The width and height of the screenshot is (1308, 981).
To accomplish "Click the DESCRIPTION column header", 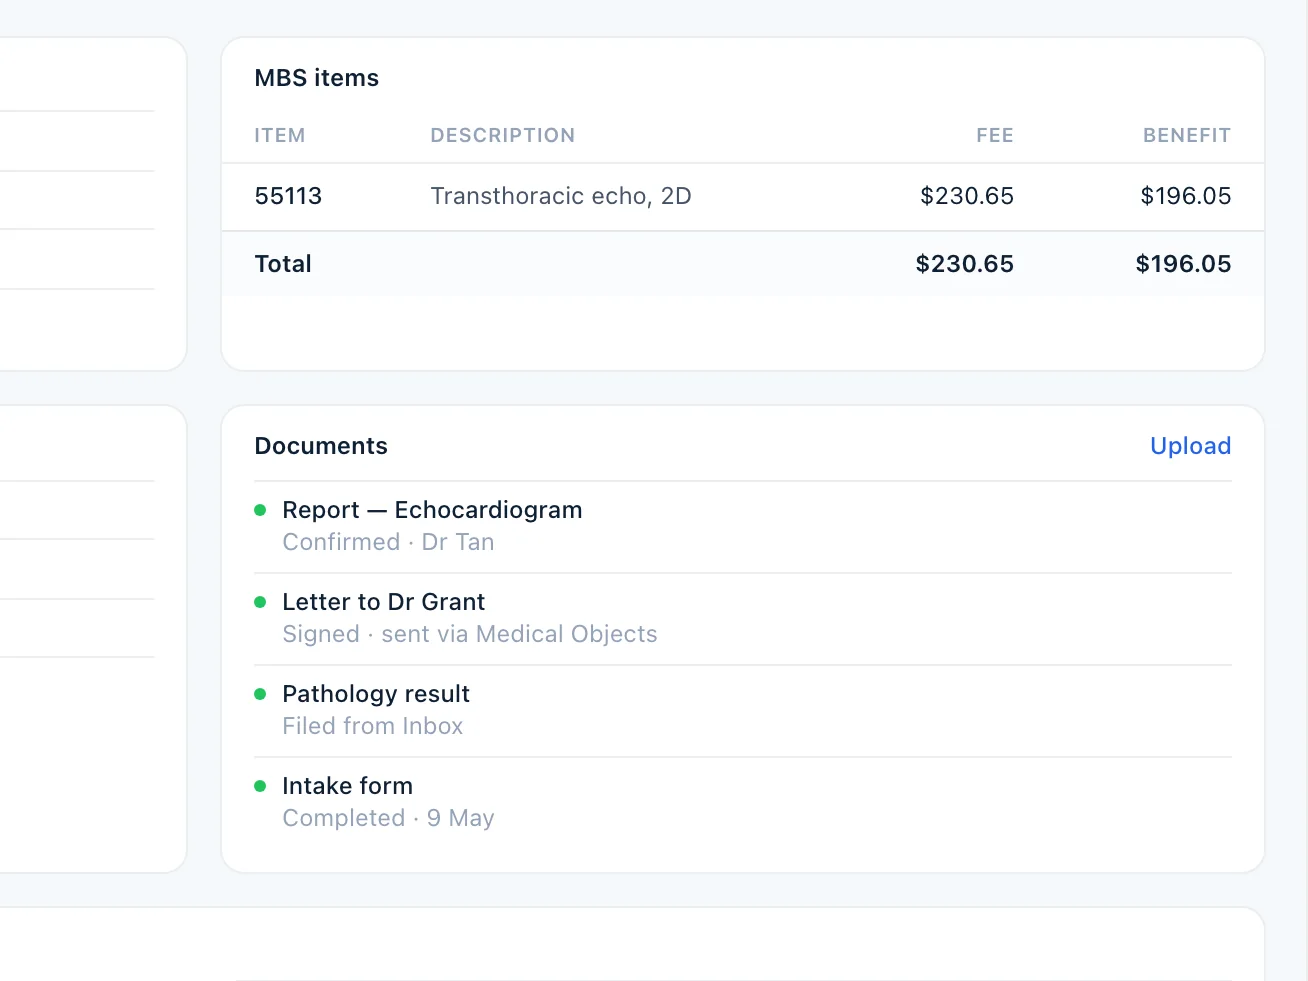I will tap(503, 136).
